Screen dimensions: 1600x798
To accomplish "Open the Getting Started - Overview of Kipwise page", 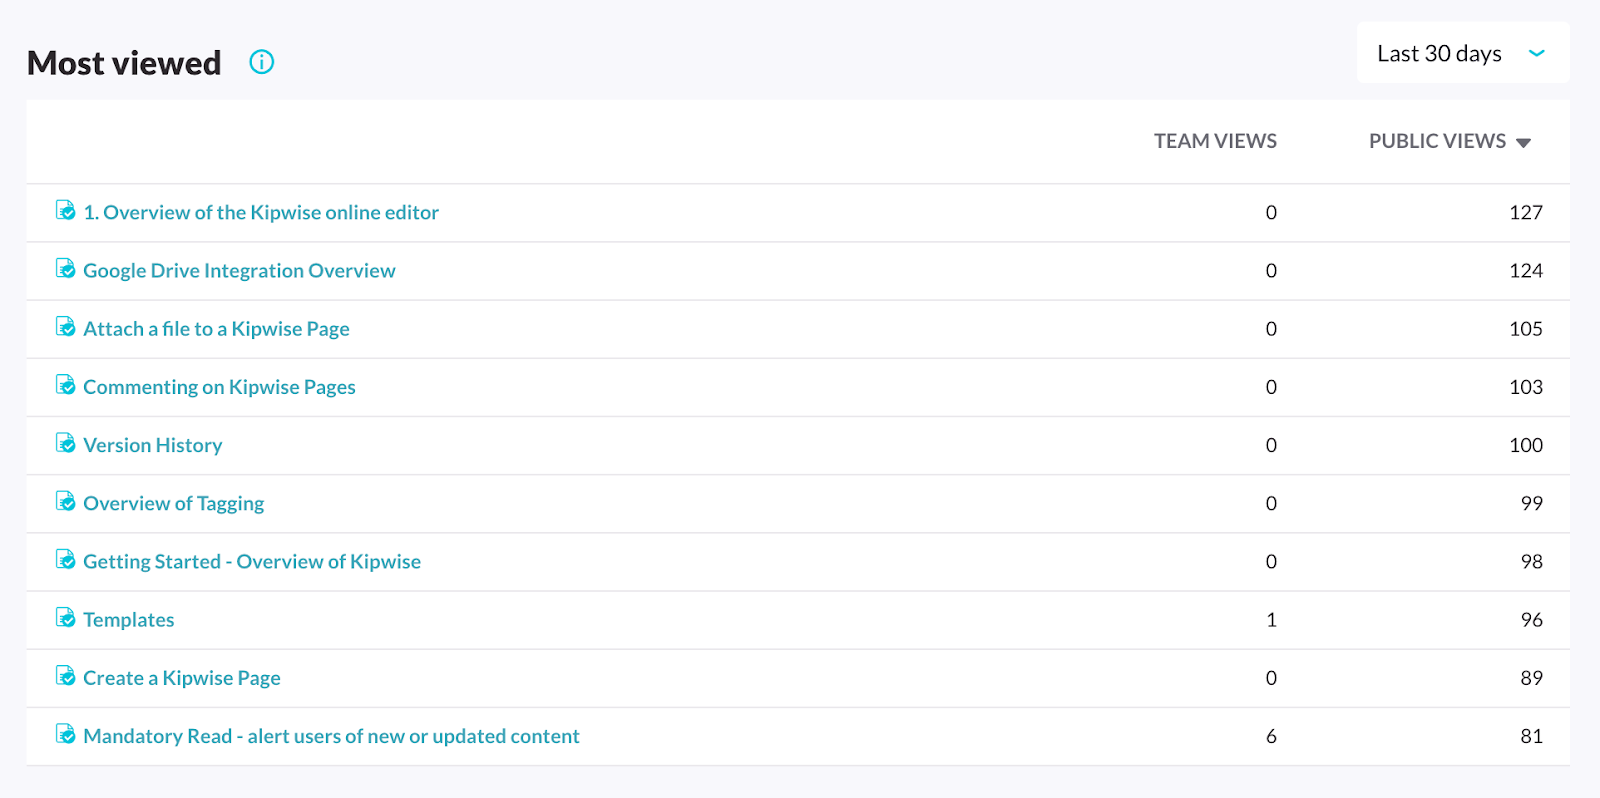I will [x=252, y=562].
